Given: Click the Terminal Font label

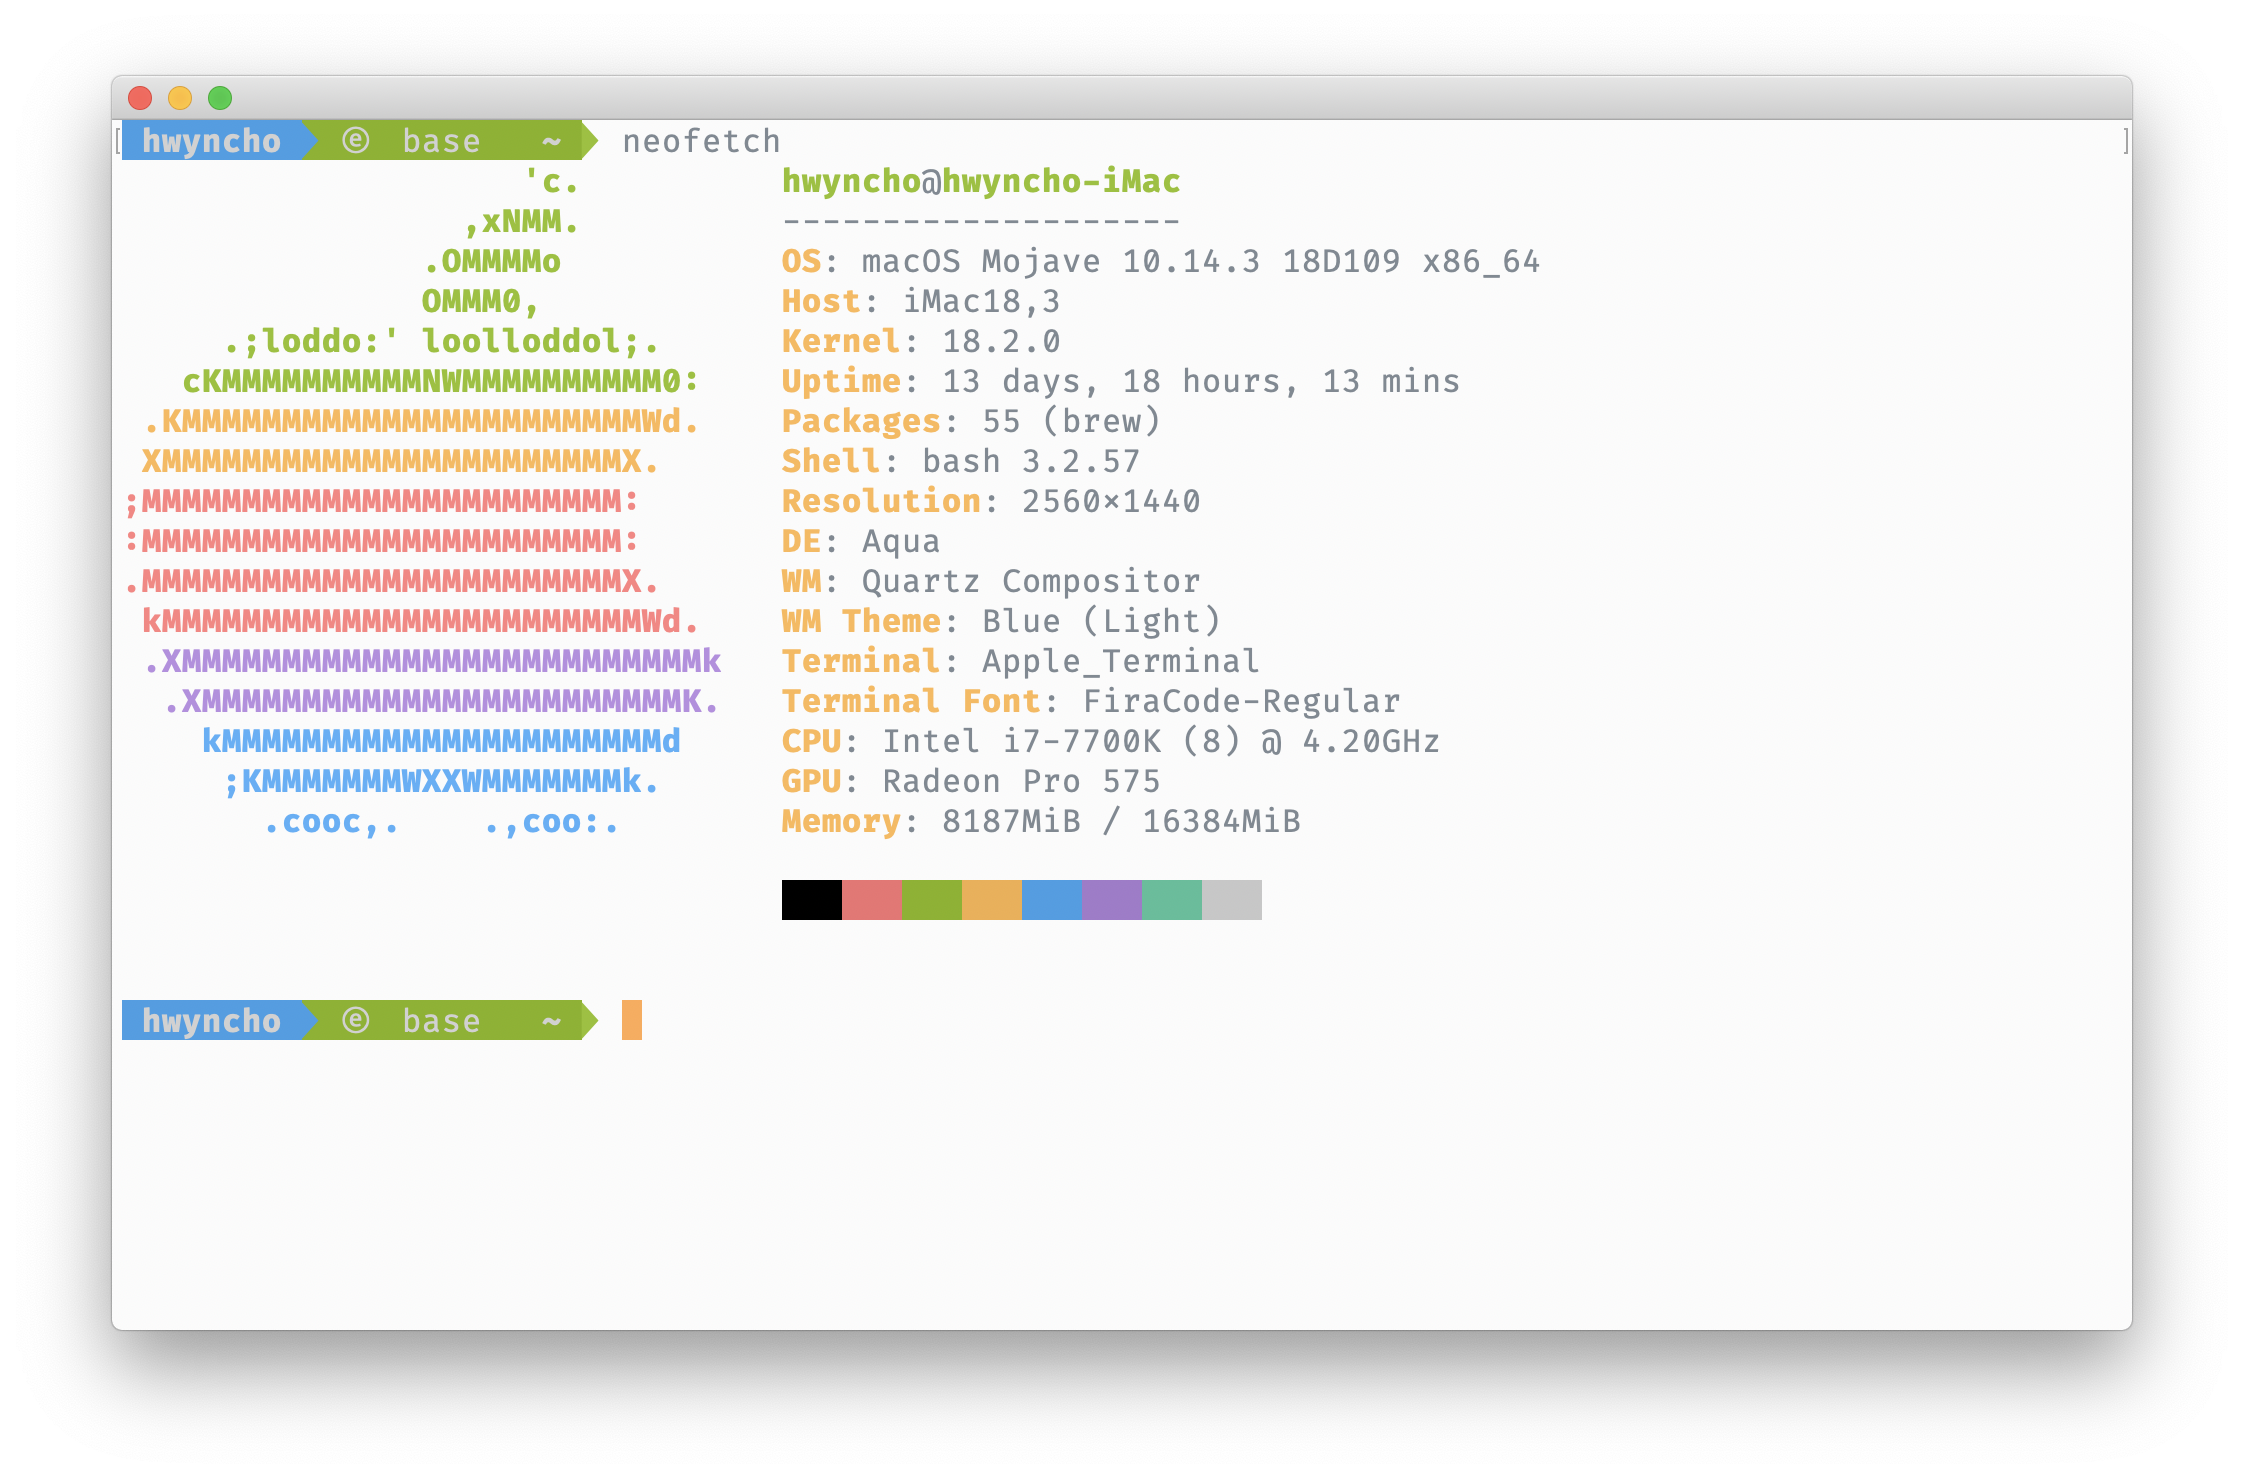Looking at the screenshot, I should [910, 701].
